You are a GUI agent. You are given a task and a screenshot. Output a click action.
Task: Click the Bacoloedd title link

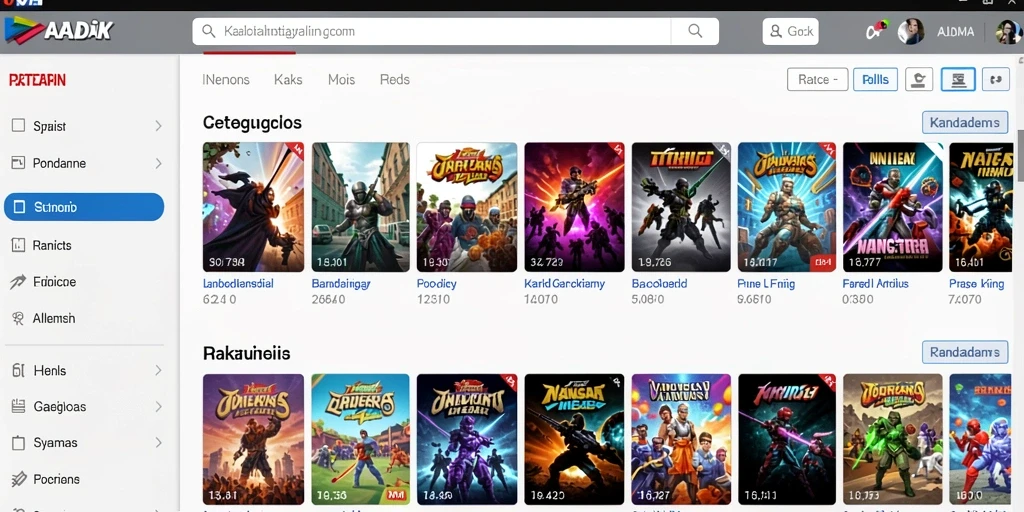pyautogui.click(x=660, y=283)
